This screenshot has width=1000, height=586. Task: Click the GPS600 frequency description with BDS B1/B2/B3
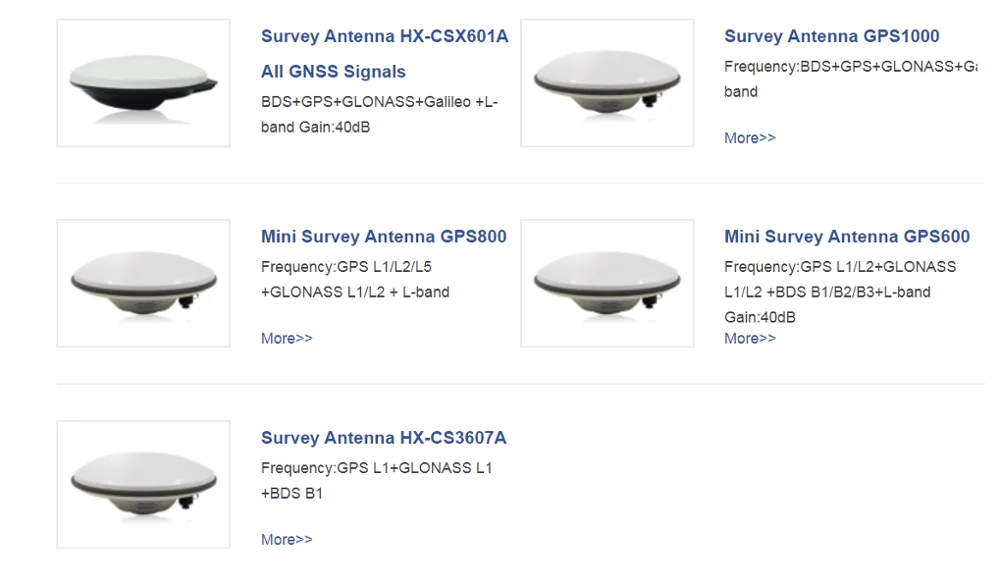pos(839,292)
